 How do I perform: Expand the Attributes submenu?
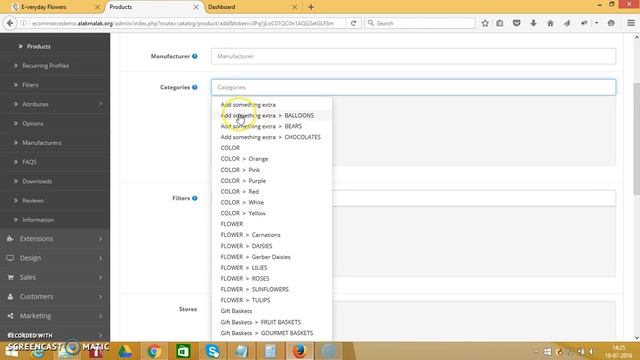(55, 104)
